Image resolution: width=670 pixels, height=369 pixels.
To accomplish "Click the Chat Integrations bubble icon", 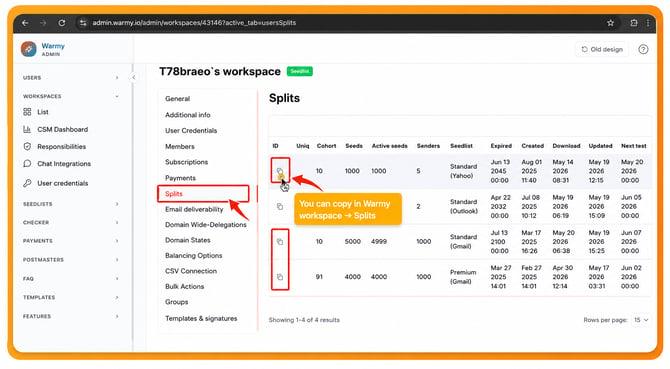I will click(x=27, y=164).
